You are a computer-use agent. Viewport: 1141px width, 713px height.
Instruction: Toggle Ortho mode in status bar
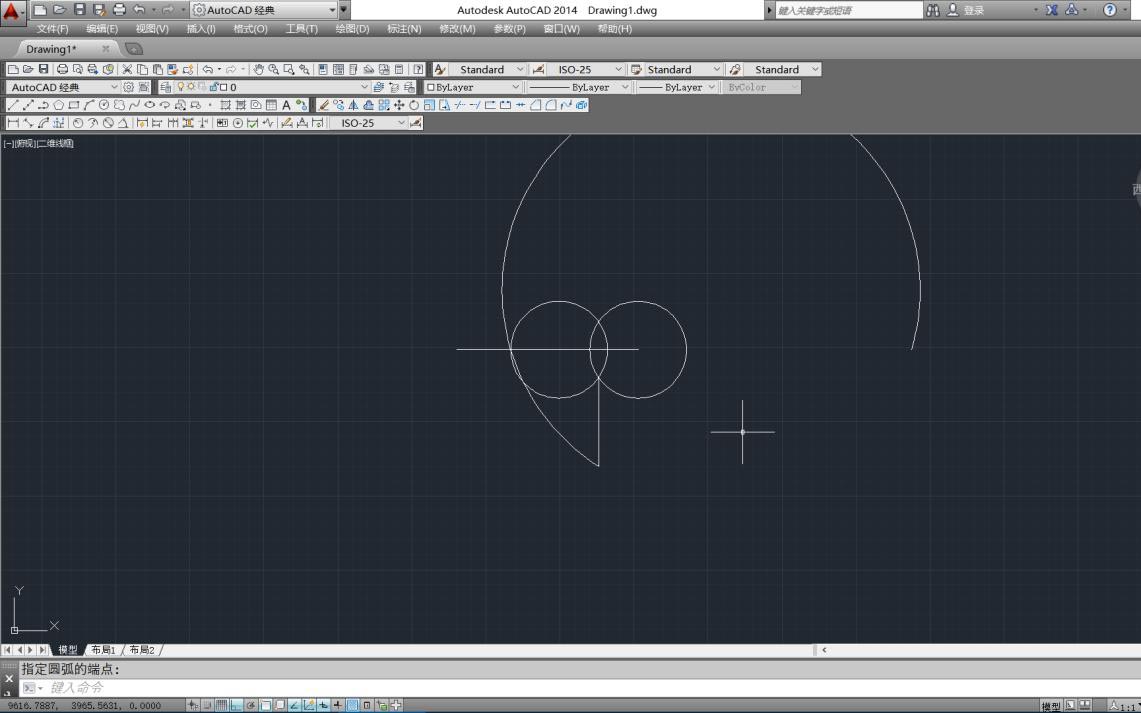(x=237, y=706)
